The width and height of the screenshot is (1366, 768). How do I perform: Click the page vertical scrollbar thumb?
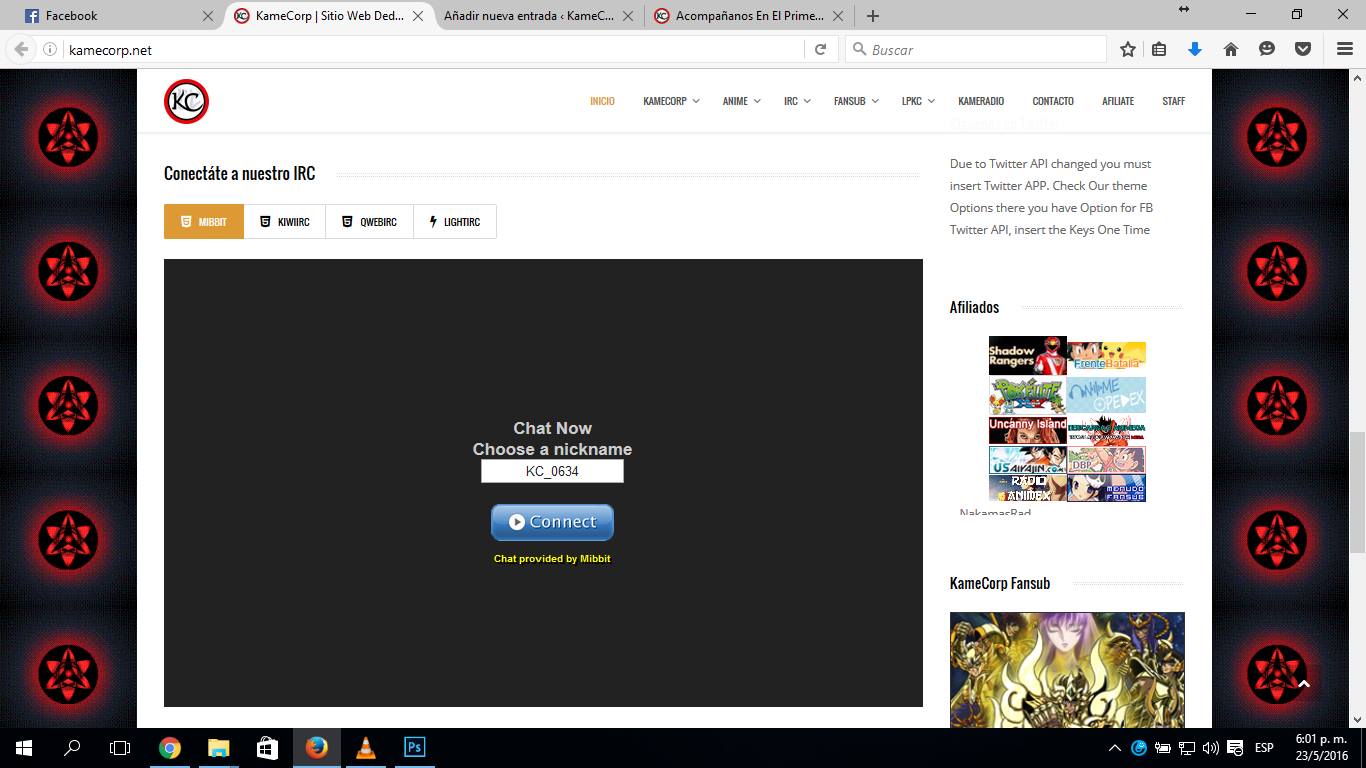tap(1357, 492)
